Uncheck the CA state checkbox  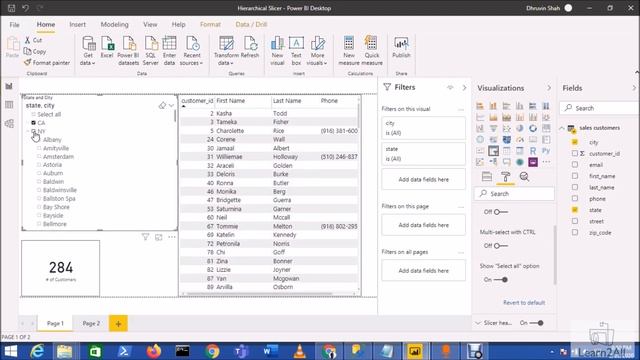33,123
